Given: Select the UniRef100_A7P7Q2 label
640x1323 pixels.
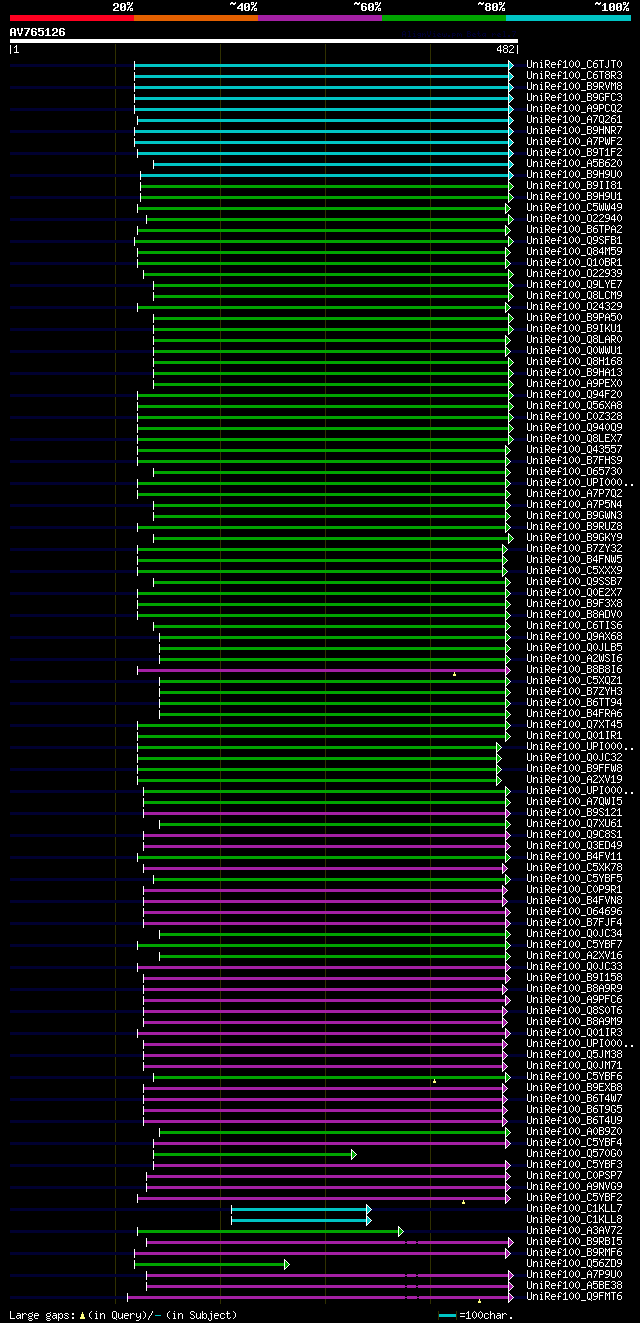Looking at the screenshot, I should pos(575,494).
